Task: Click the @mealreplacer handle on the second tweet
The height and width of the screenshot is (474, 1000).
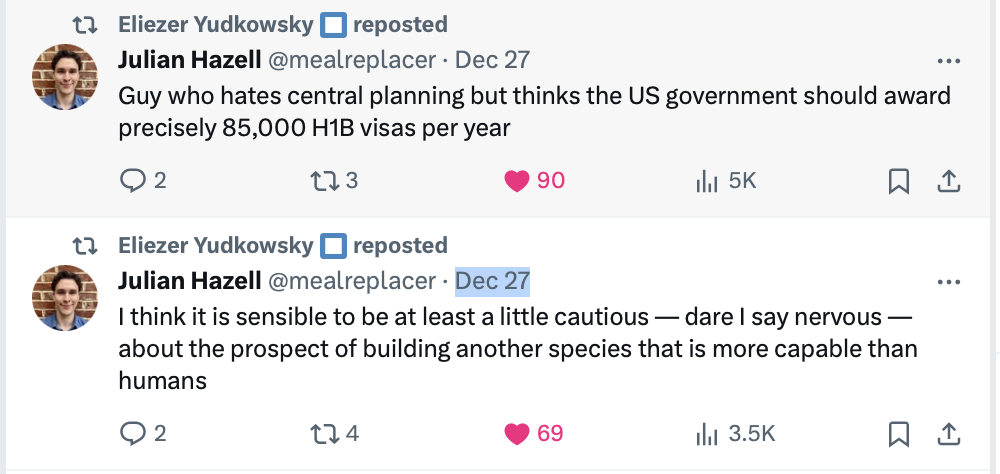Action: 351,281
